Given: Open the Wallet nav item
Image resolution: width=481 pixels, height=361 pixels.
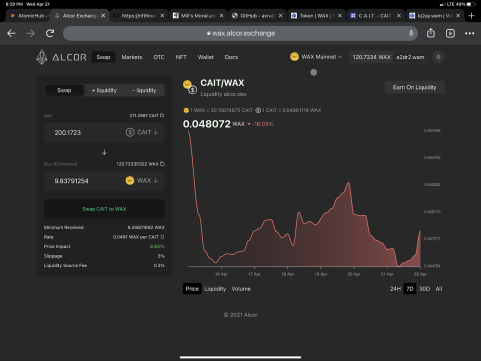Looking at the screenshot, I should click(206, 57).
